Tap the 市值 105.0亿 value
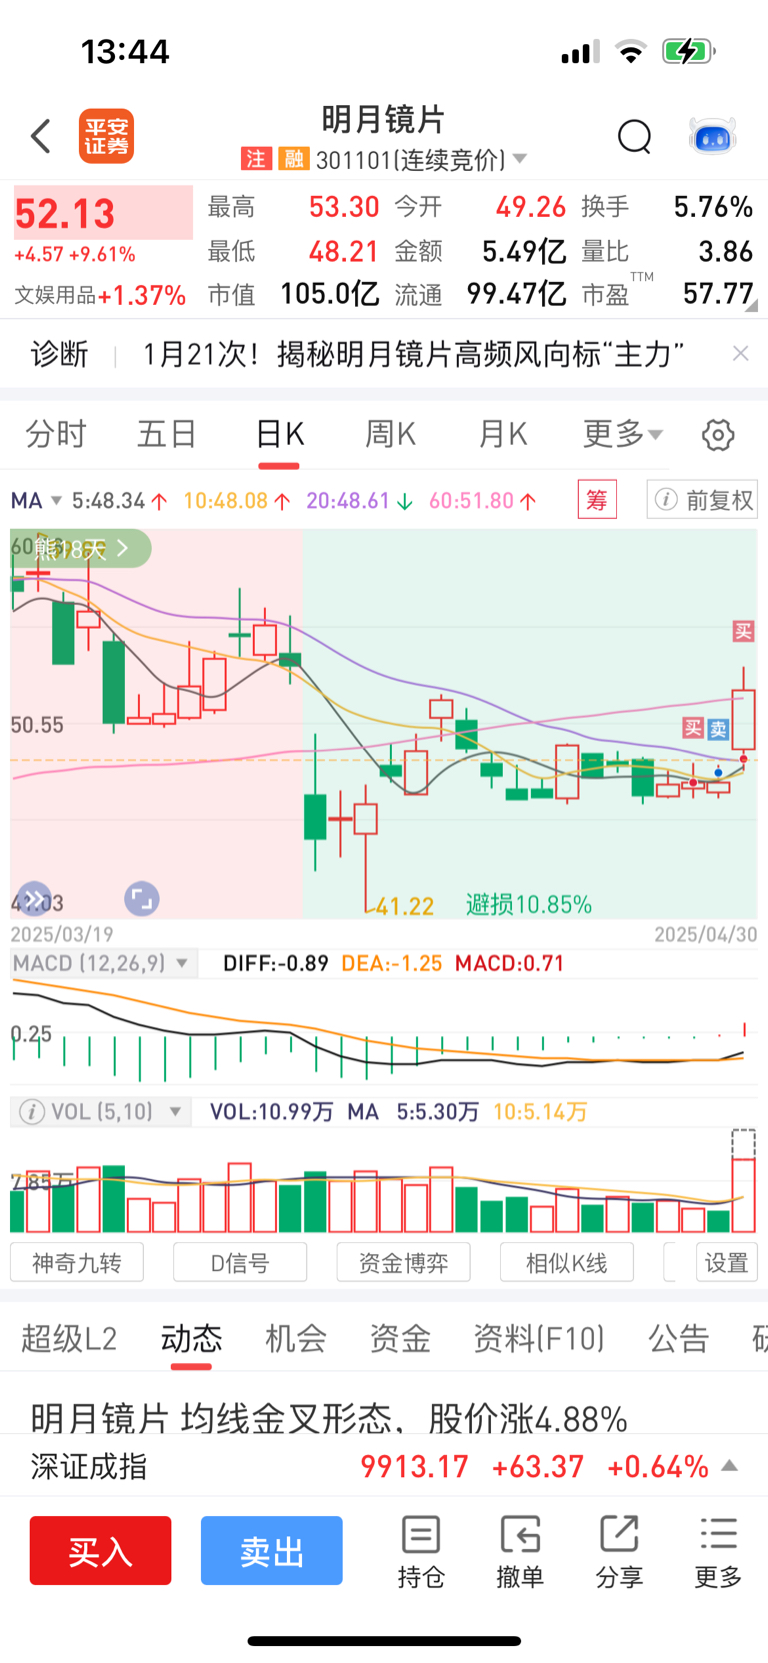Screen dimensions: 768x1663 330,294
